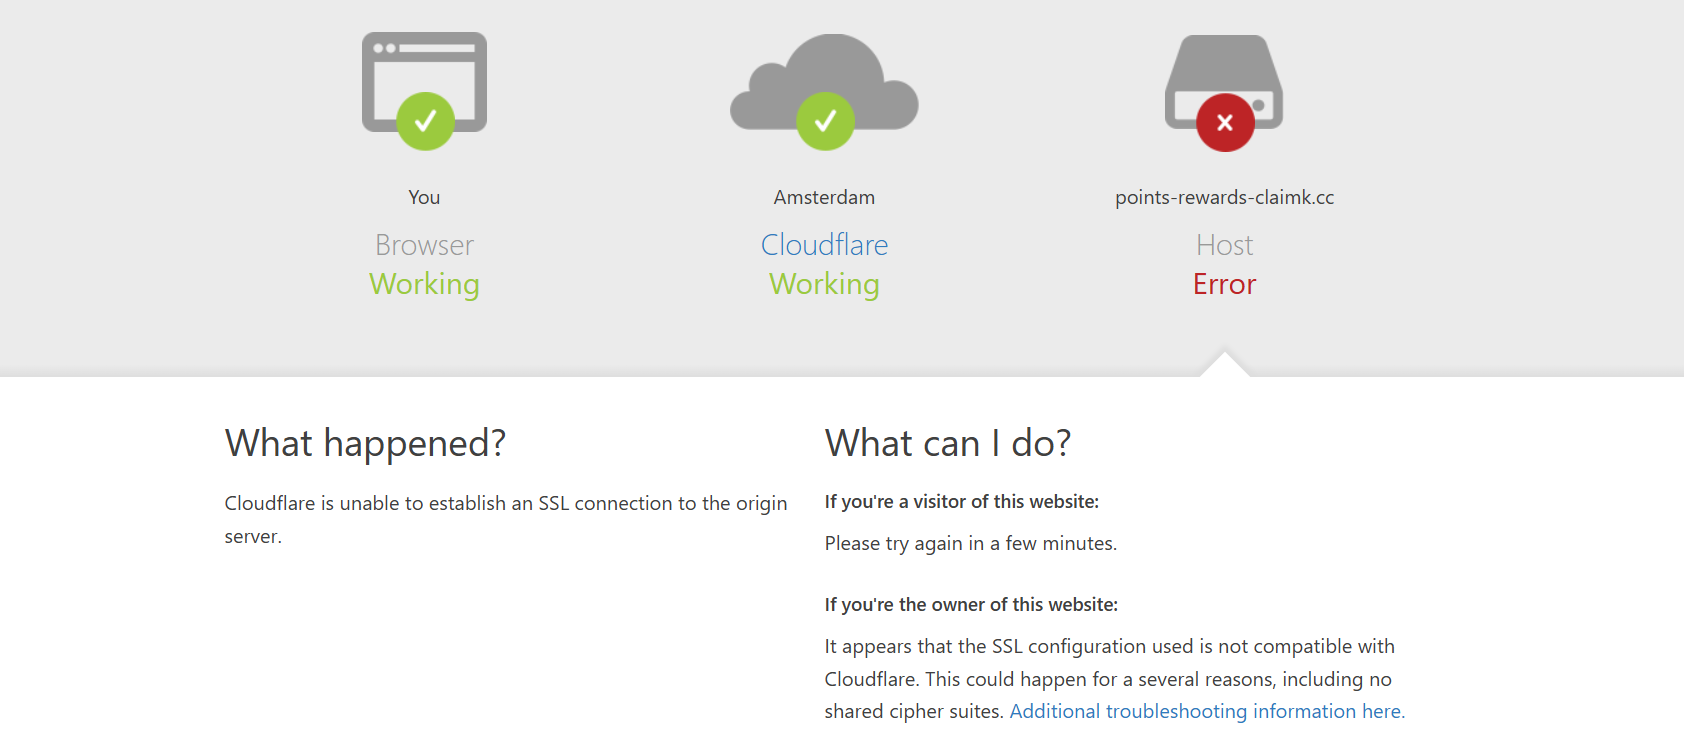Click the Working status under Cloudflare
Image resolution: width=1684 pixels, height=751 pixels.
point(824,284)
